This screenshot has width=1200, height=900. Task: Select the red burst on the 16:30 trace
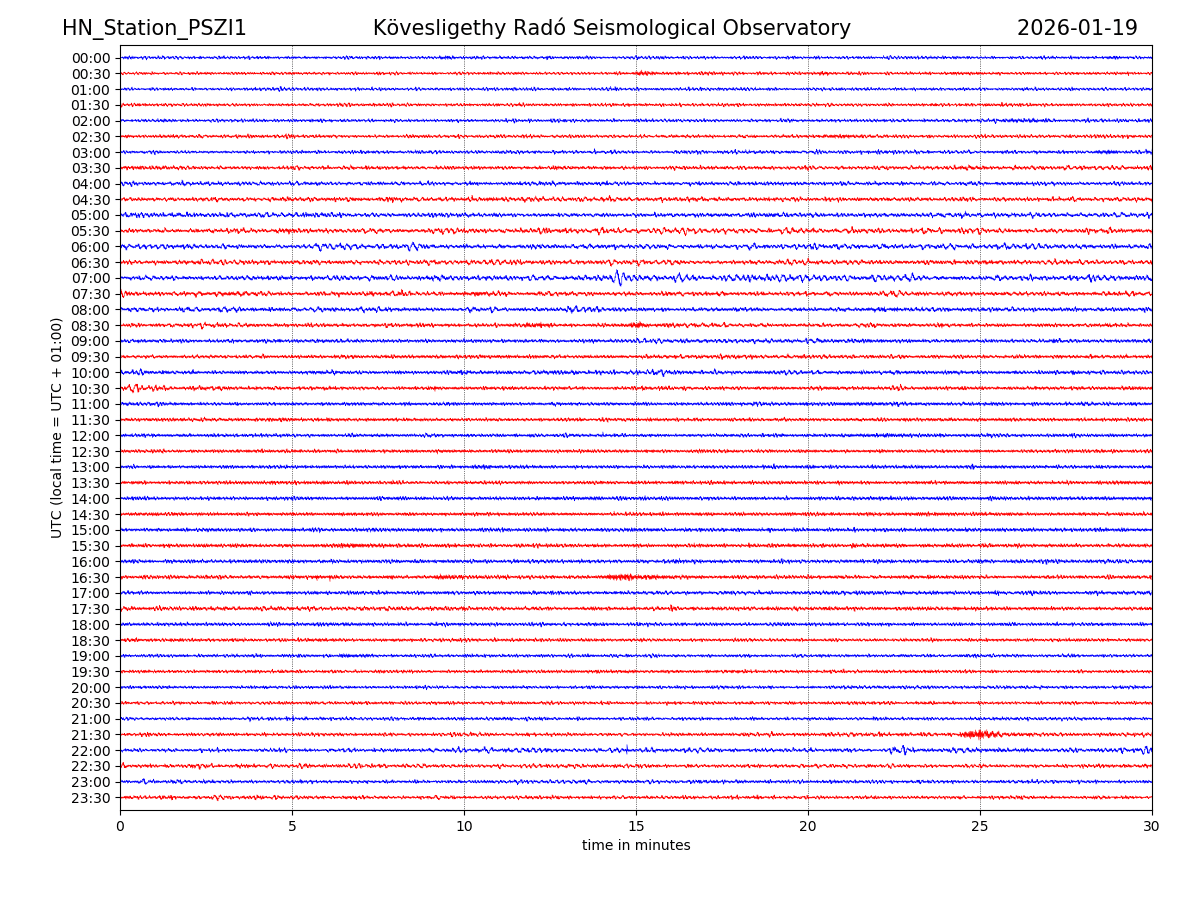tap(622, 577)
